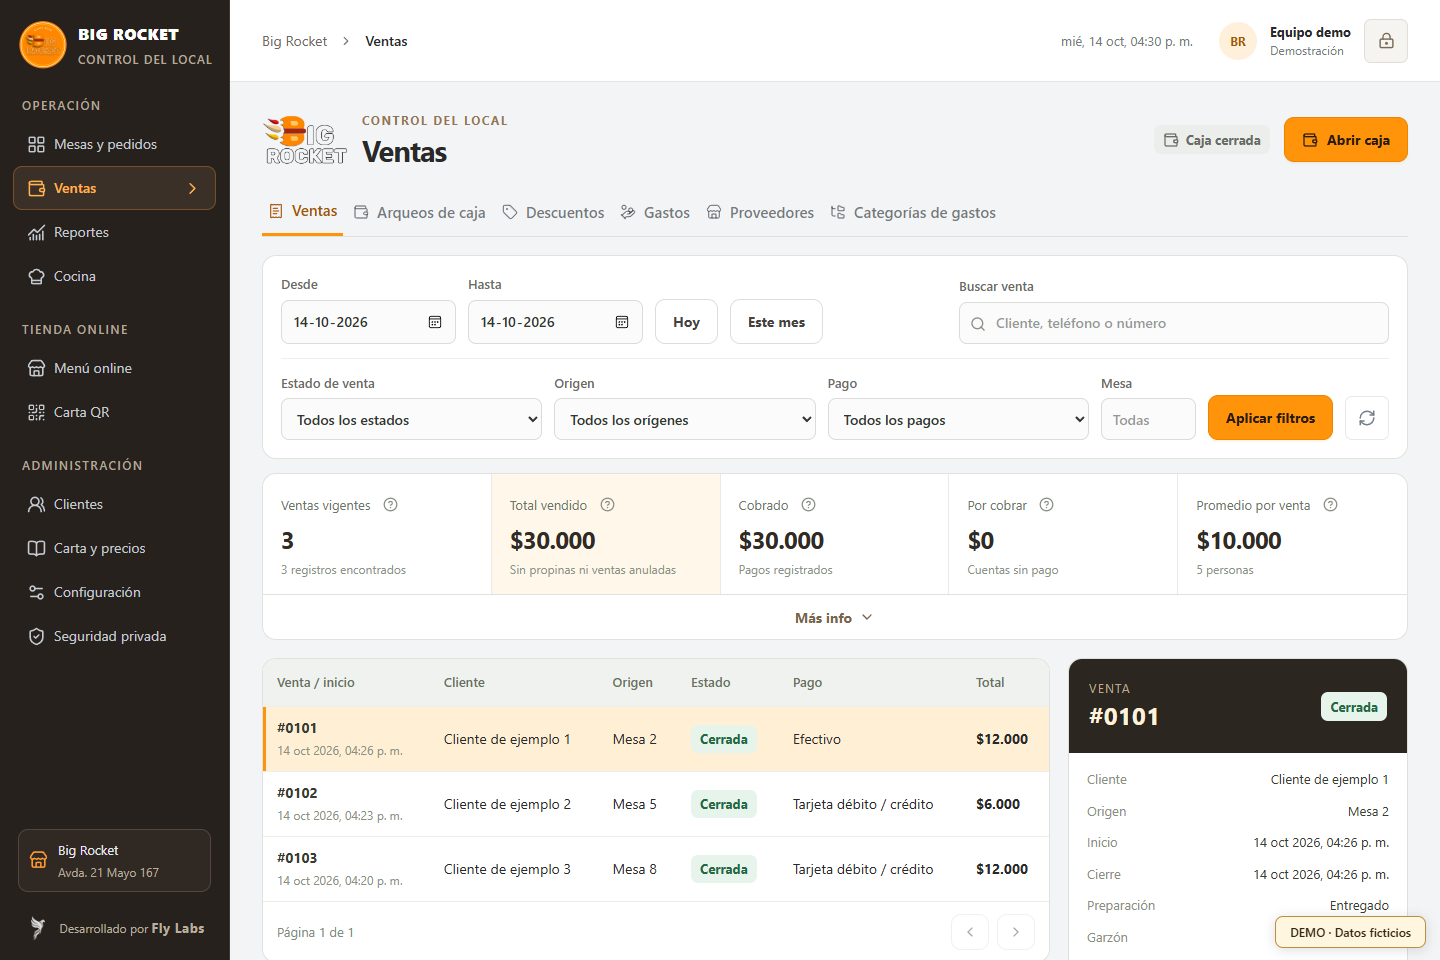Open Menú online in the sidebar
The image size is (1440, 960).
(x=114, y=368)
